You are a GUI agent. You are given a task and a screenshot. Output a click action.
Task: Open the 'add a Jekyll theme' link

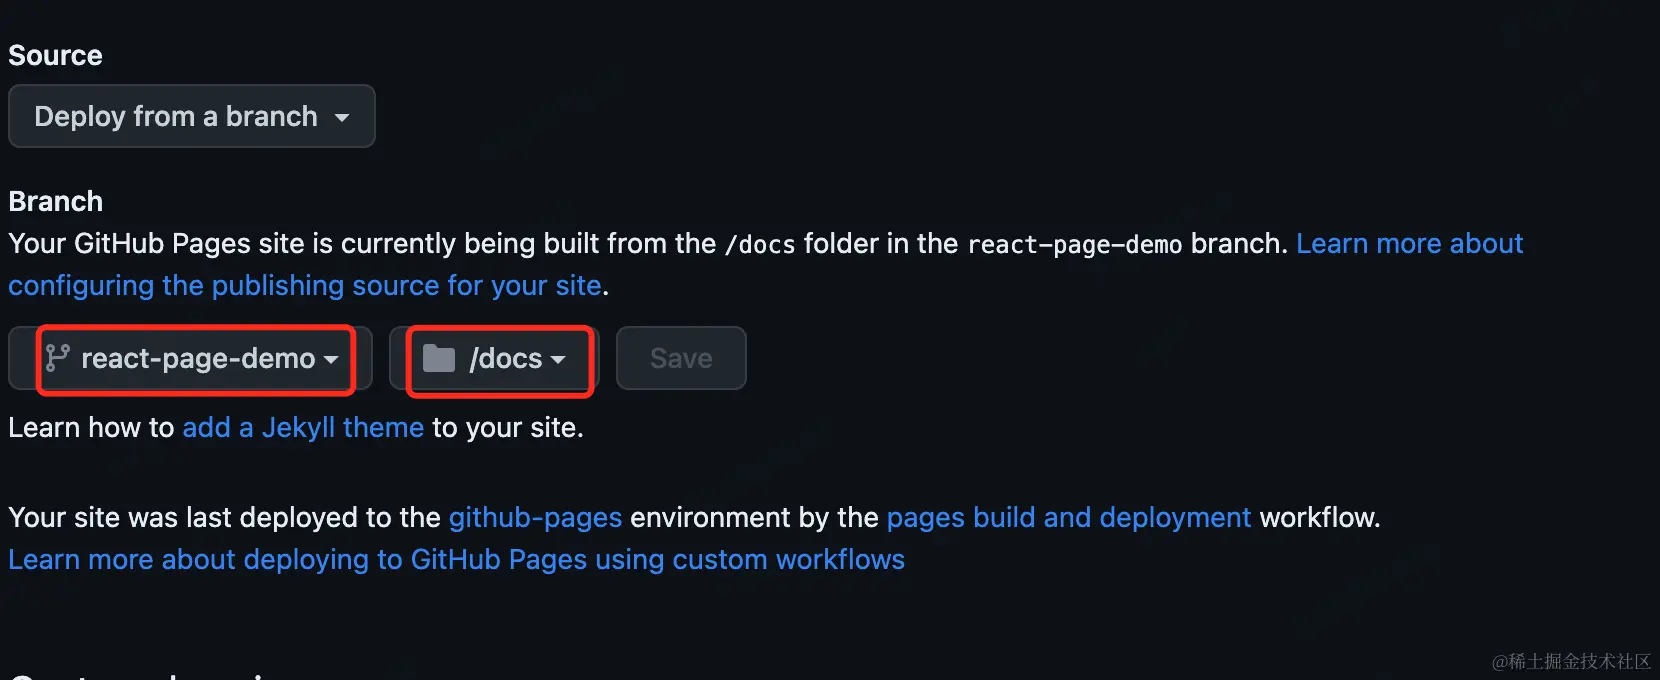[303, 427]
